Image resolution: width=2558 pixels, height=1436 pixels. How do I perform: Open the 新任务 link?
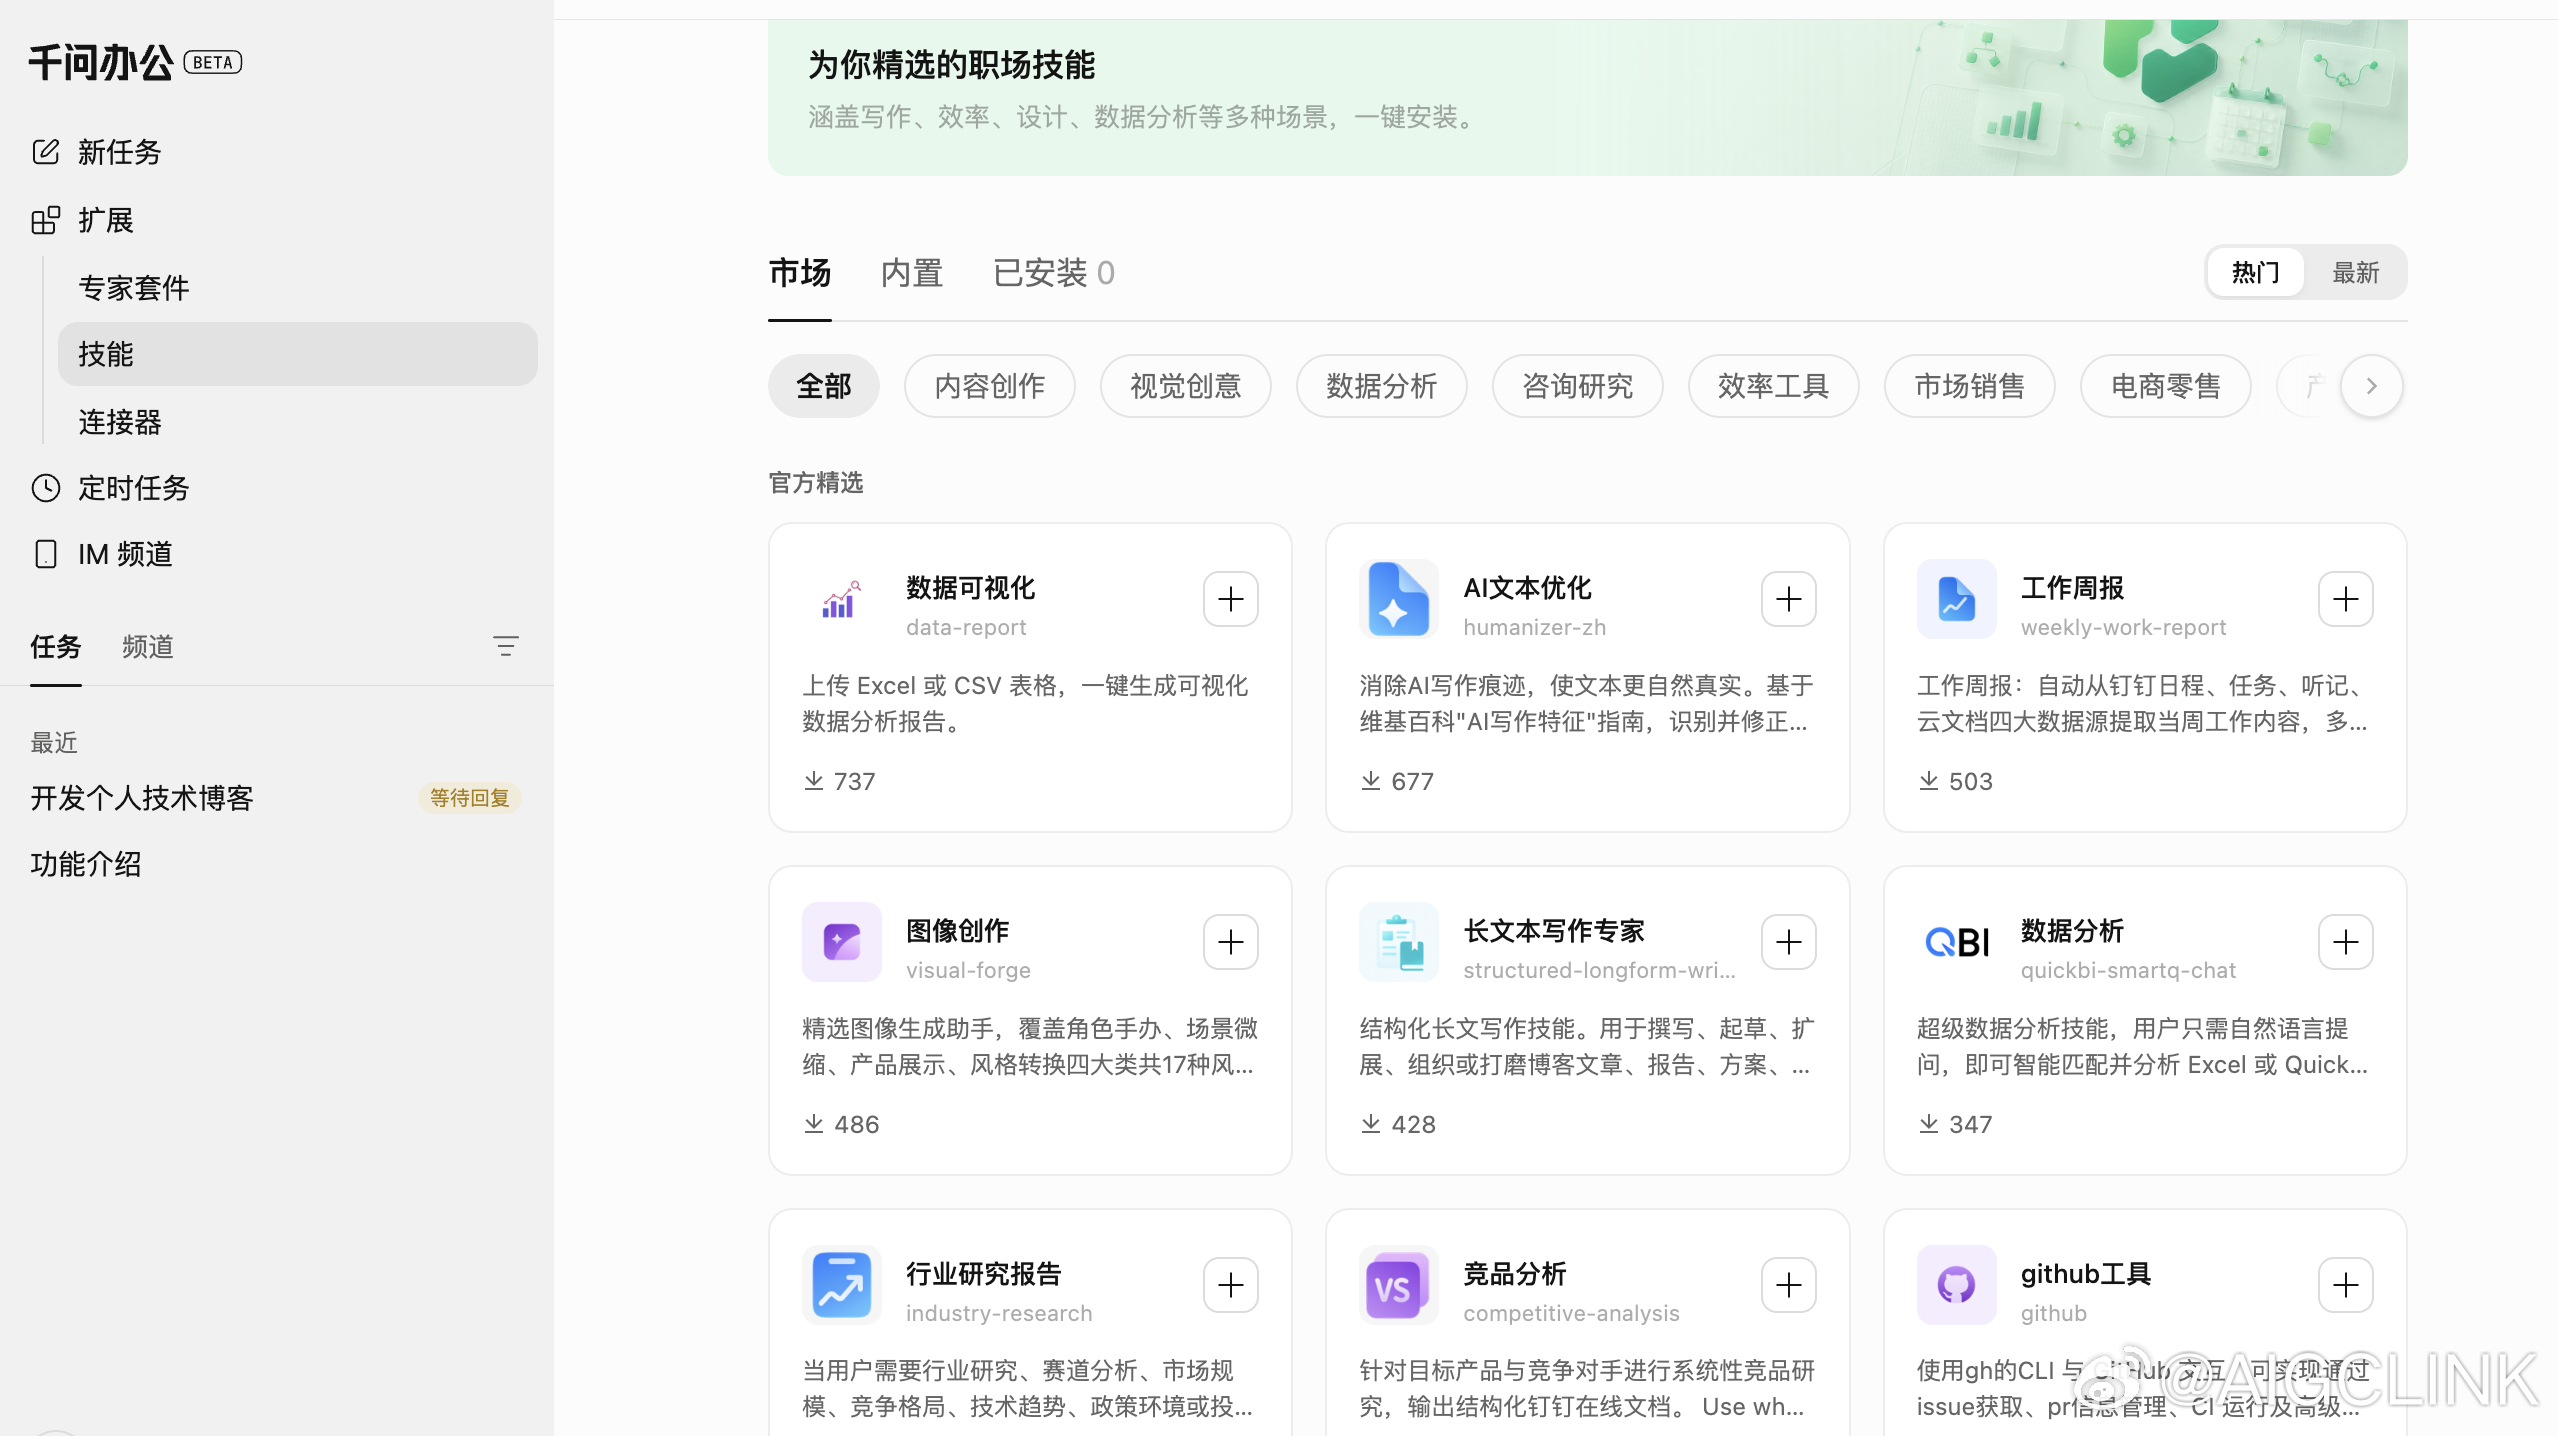[x=119, y=152]
